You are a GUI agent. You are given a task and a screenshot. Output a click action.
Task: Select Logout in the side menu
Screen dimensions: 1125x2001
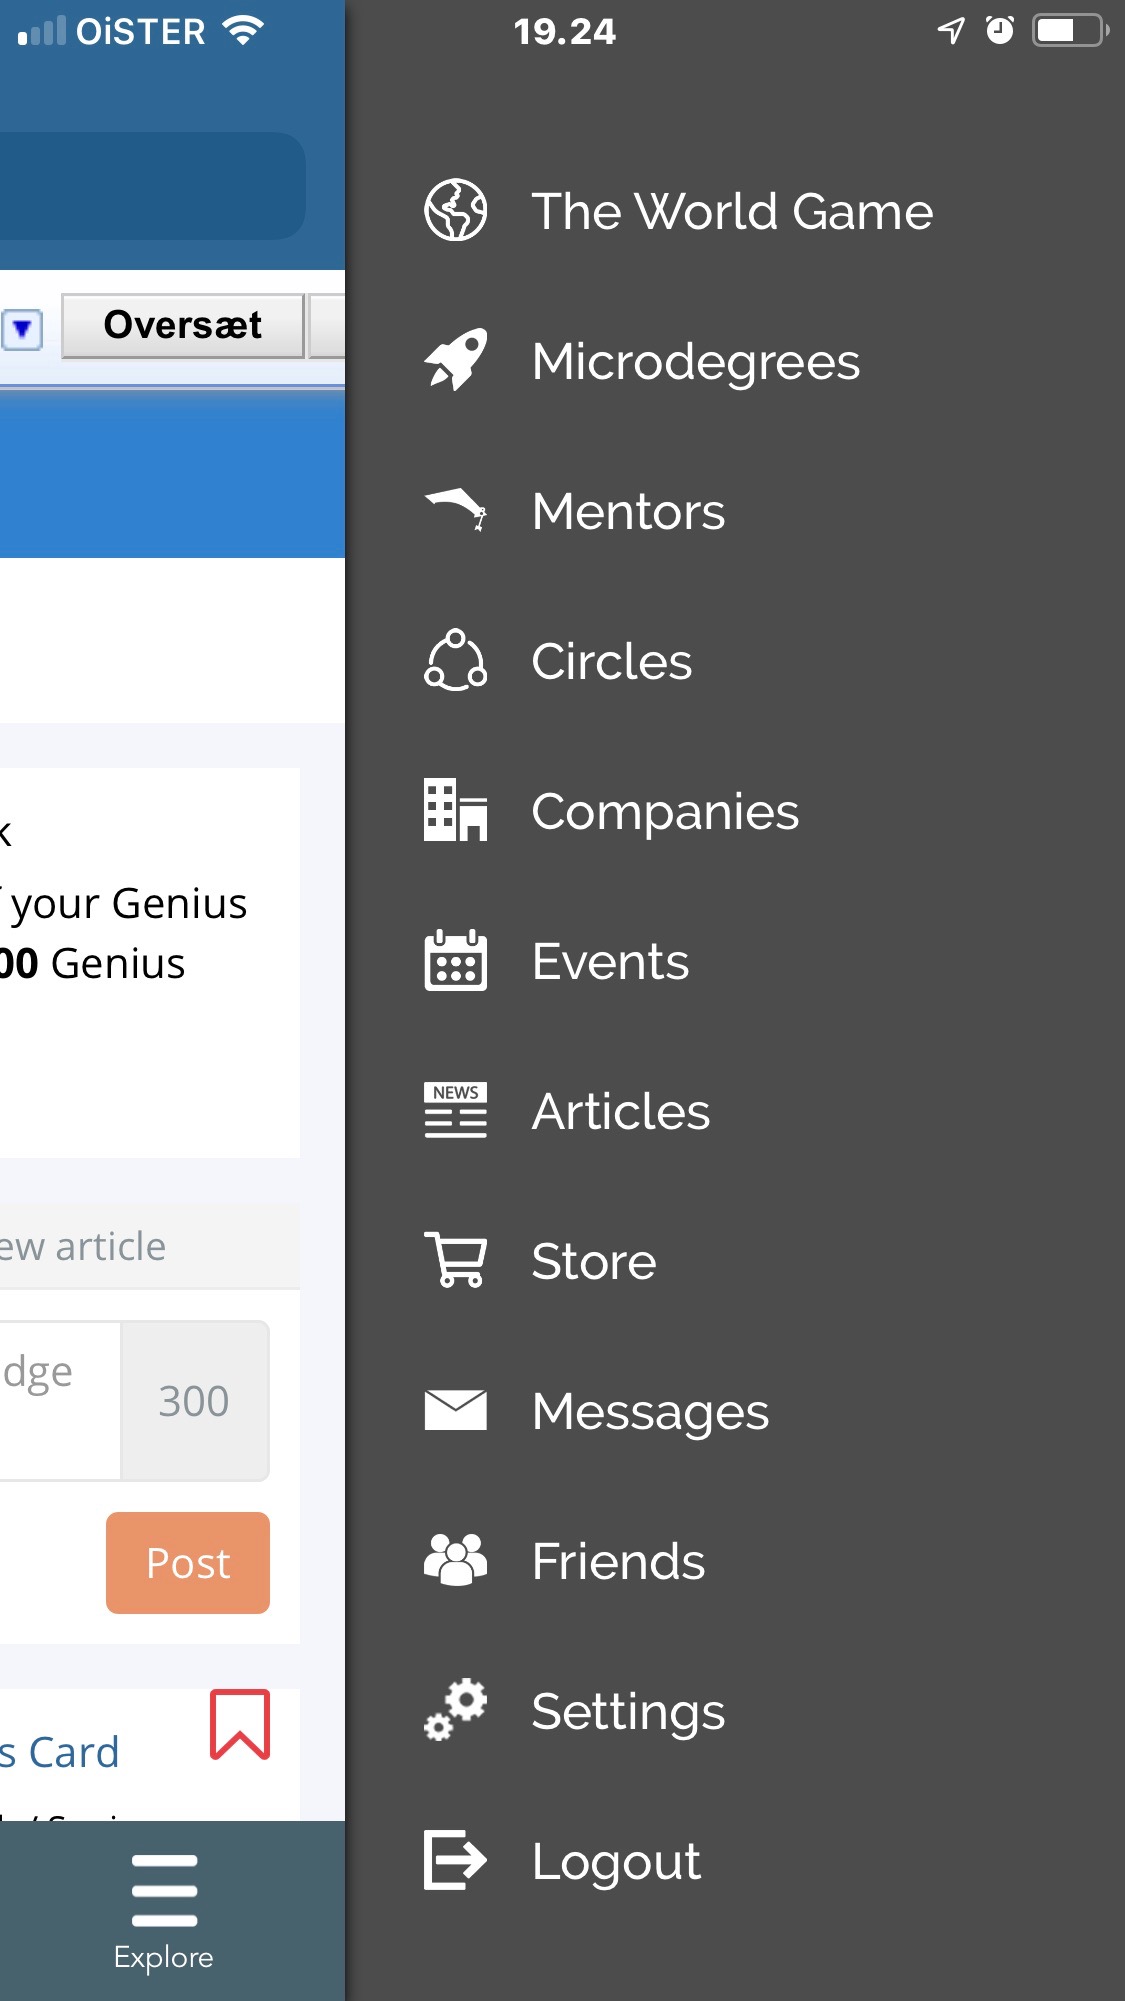pyautogui.click(x=616, y=1861)
